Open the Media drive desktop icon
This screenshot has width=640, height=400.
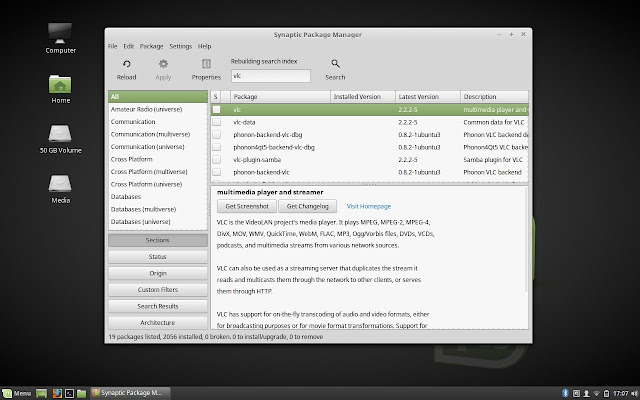point(60,183)
